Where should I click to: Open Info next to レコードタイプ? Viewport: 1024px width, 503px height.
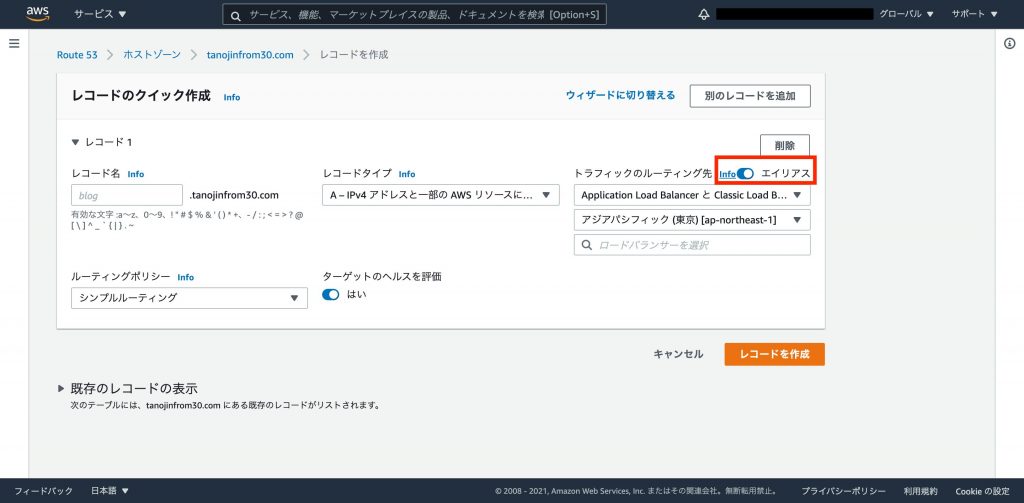point(407,174)
